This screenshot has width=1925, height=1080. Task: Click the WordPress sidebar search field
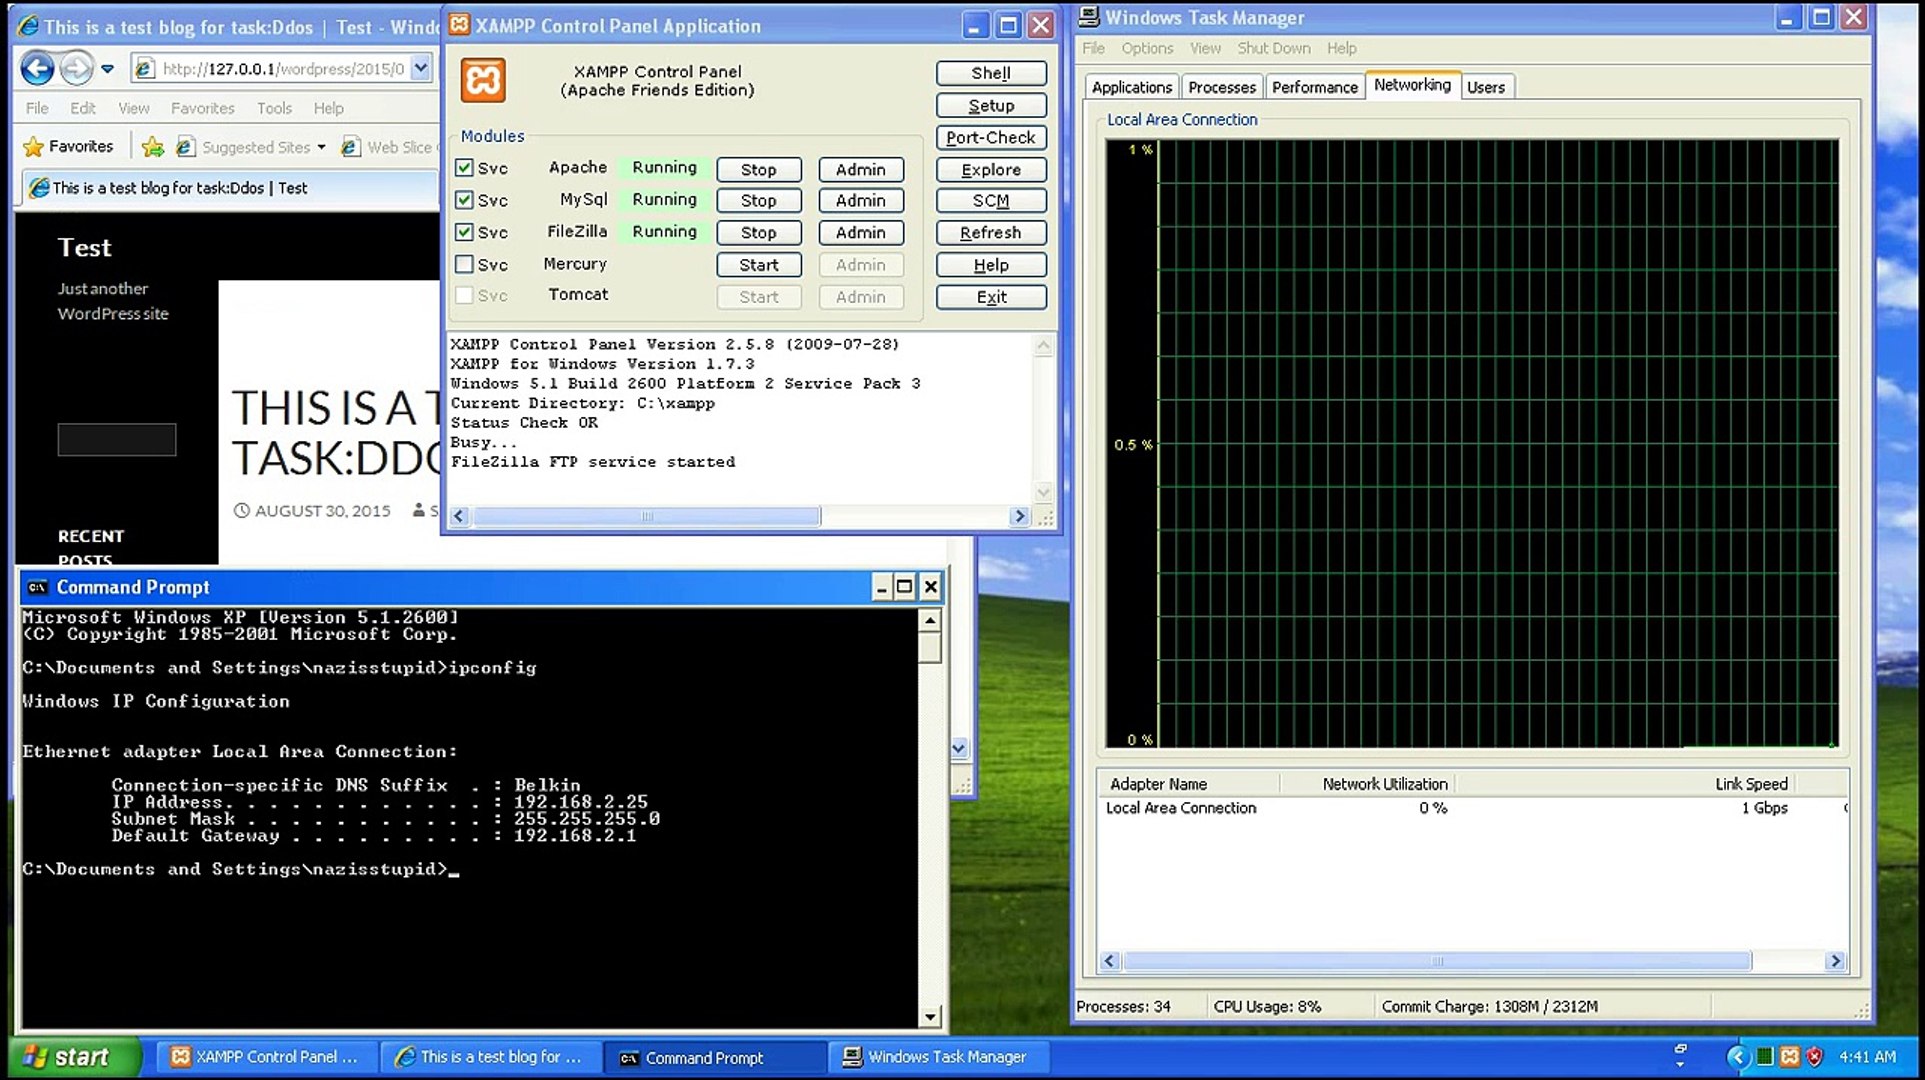coord(117,439)
